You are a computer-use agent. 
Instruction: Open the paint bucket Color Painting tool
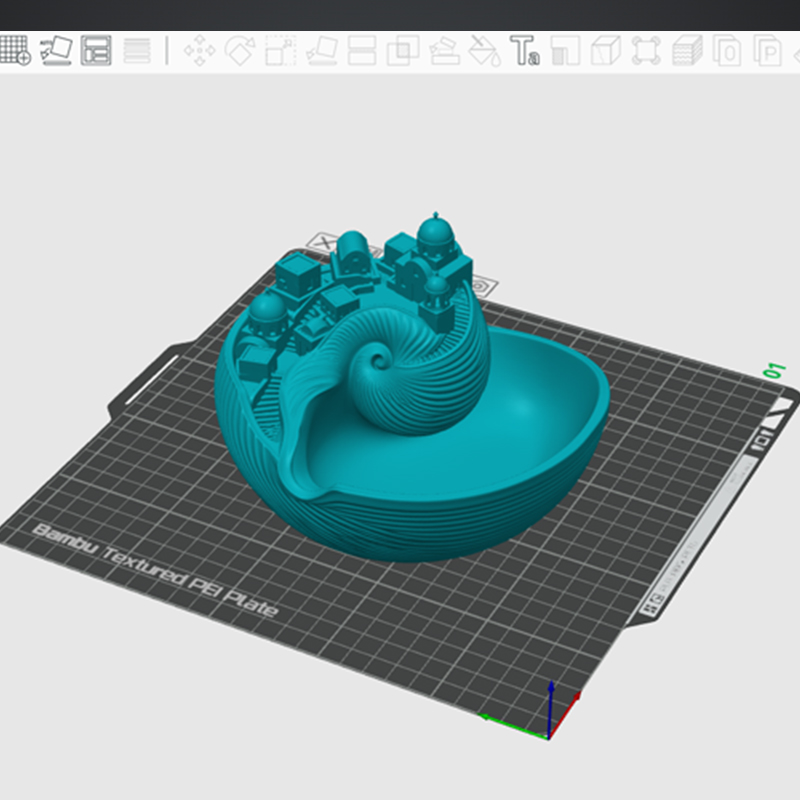[x=484, y=50]
